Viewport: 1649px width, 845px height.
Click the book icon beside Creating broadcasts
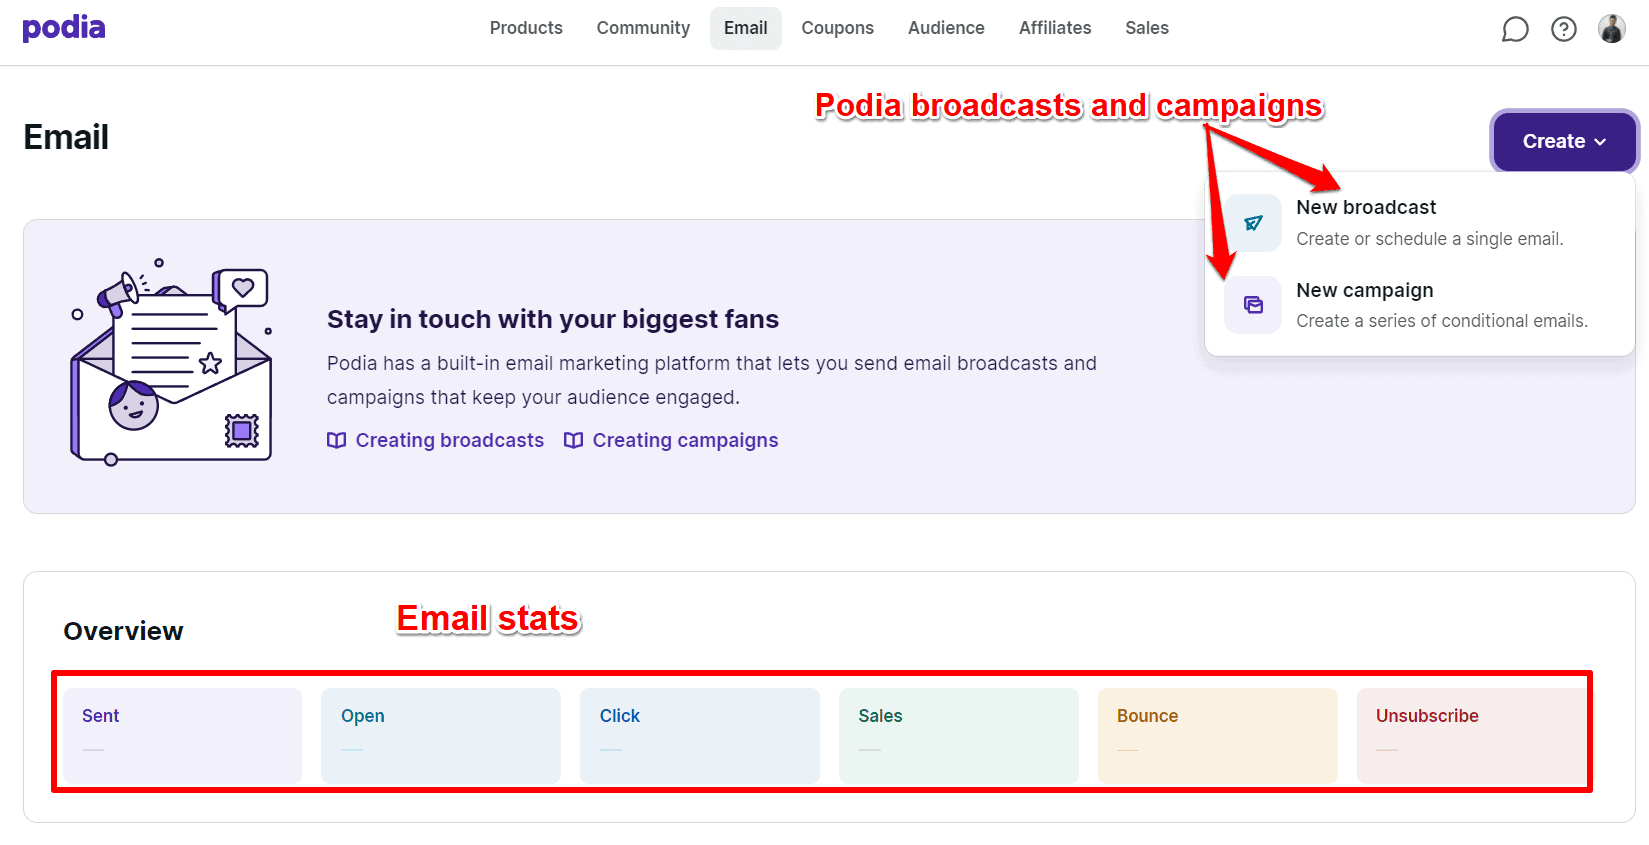tap(336, 440)
